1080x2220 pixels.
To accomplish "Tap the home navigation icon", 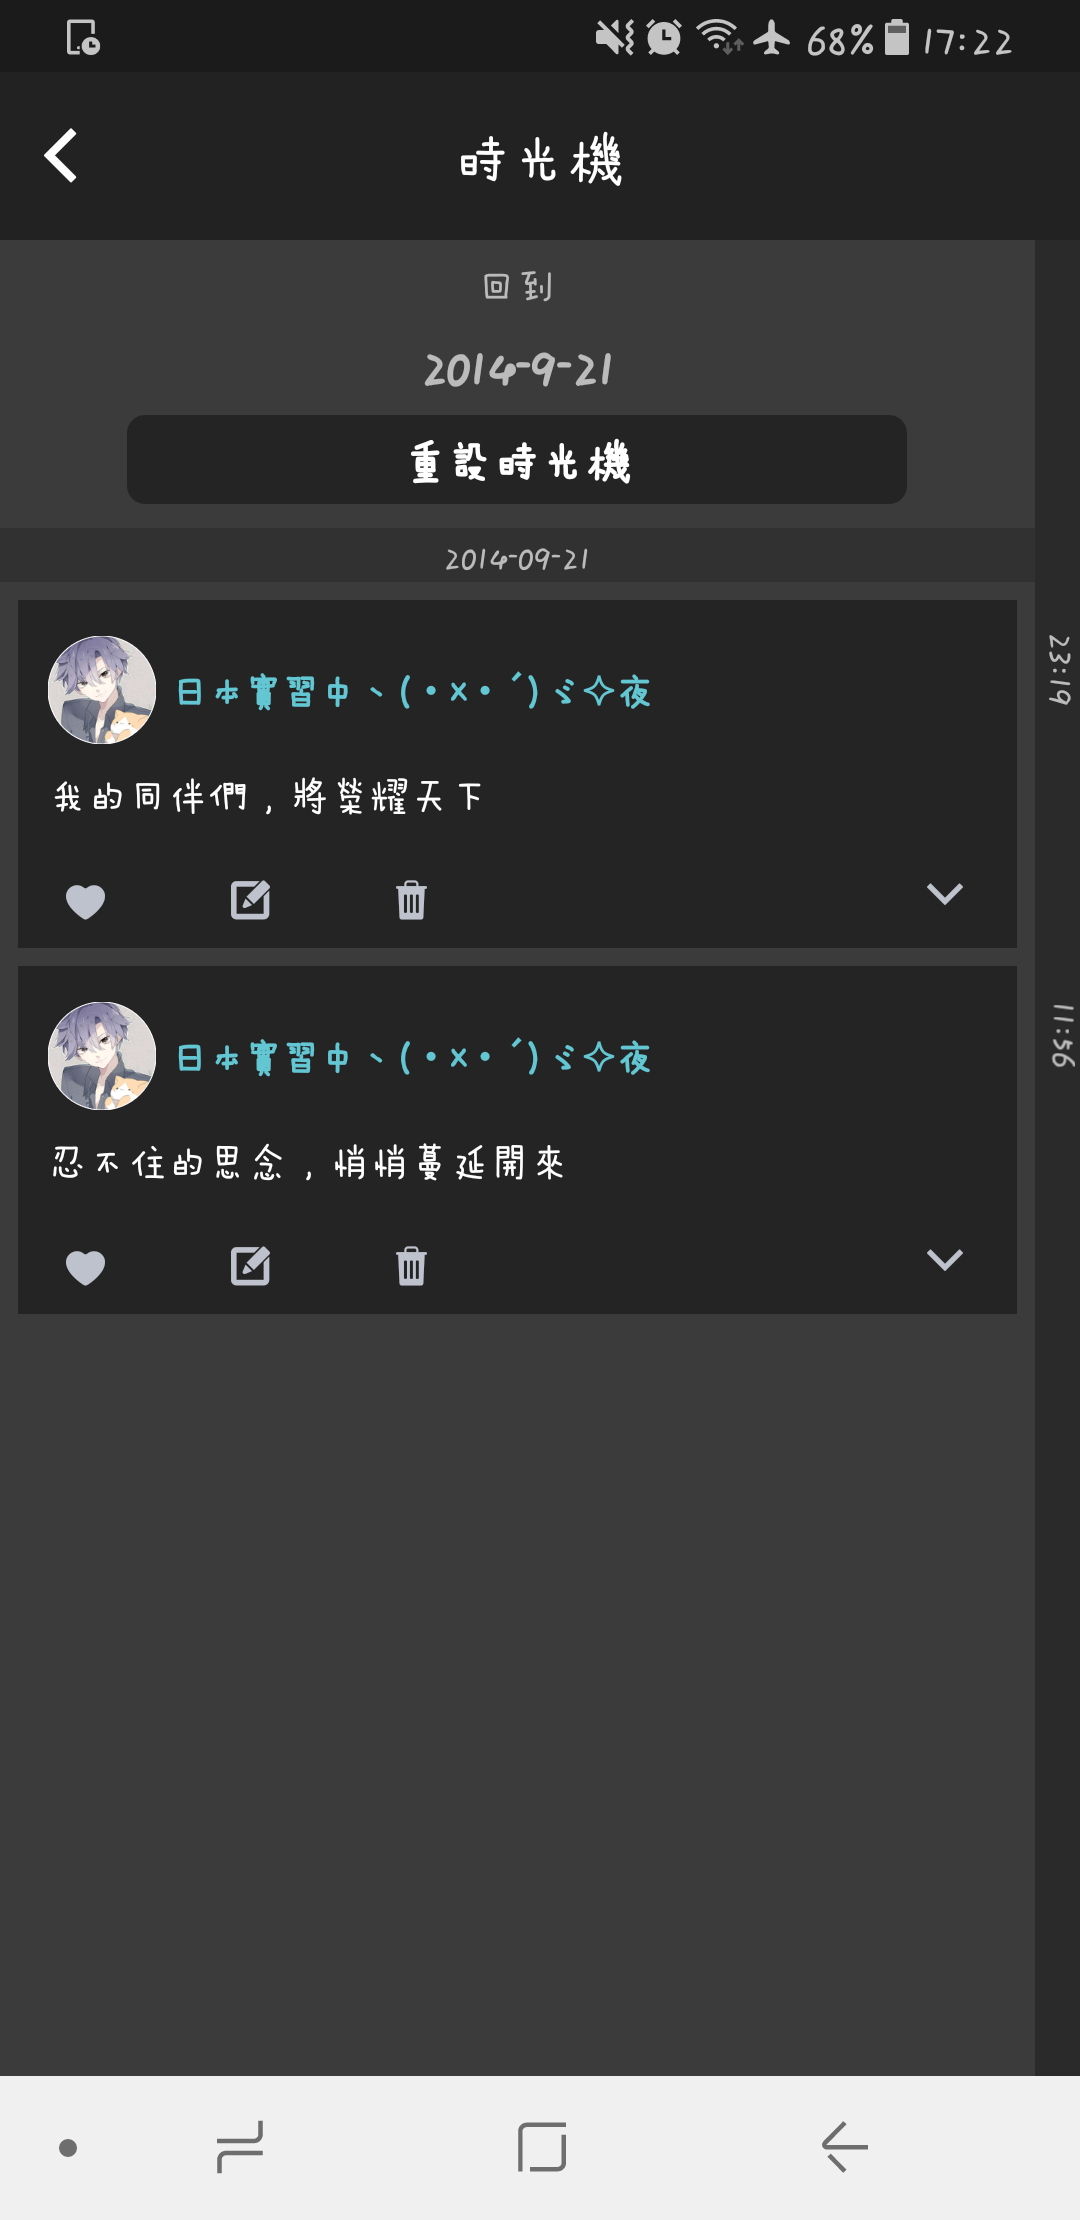I will pos(542,2147).
